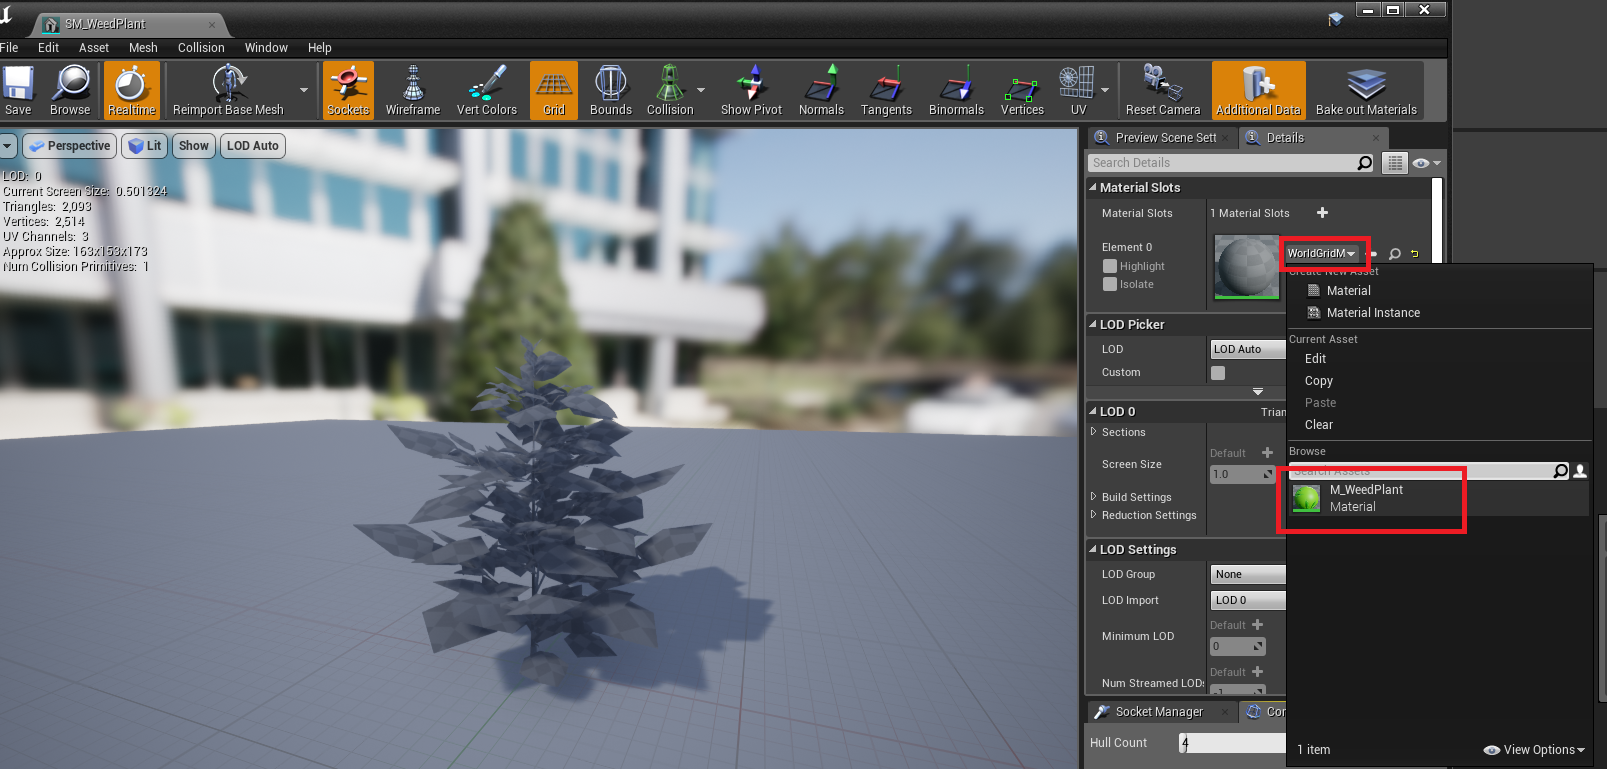The image size is (1607, 769).
Task: Check the Custom LOD checkbox
Action: tap(1218, 373)
